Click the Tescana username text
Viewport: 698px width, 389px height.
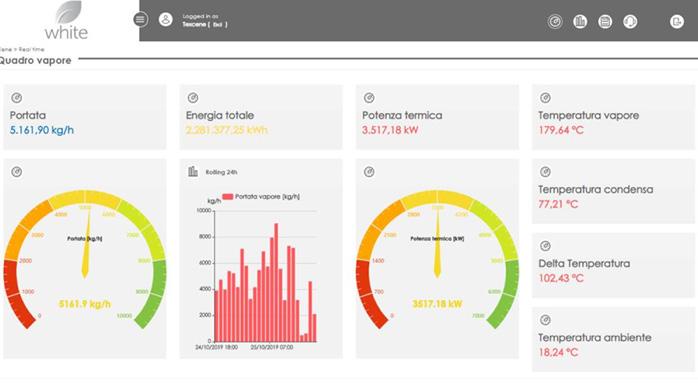(194, 24)
